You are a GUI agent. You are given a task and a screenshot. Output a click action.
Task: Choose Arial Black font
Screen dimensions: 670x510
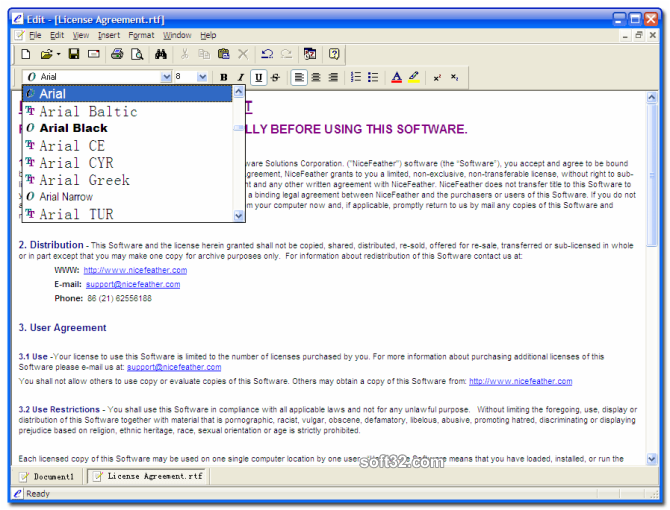[x=127, y=128]
